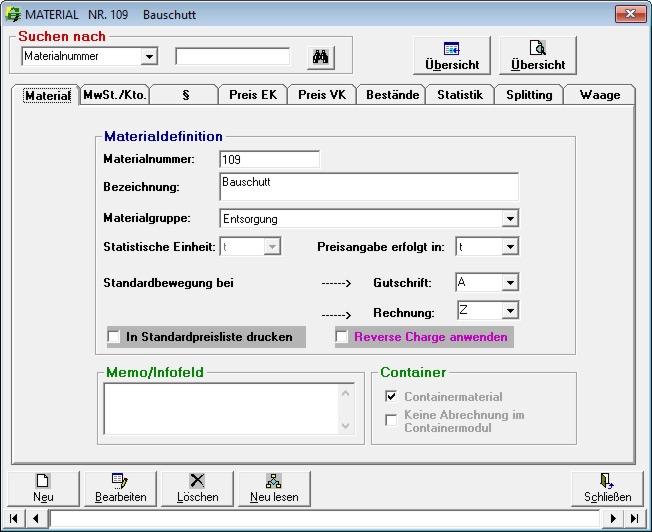Open the Preisangabe erfolgt in dropdown
This screenshot has width=652, height=532.
[x=510, y=247]
